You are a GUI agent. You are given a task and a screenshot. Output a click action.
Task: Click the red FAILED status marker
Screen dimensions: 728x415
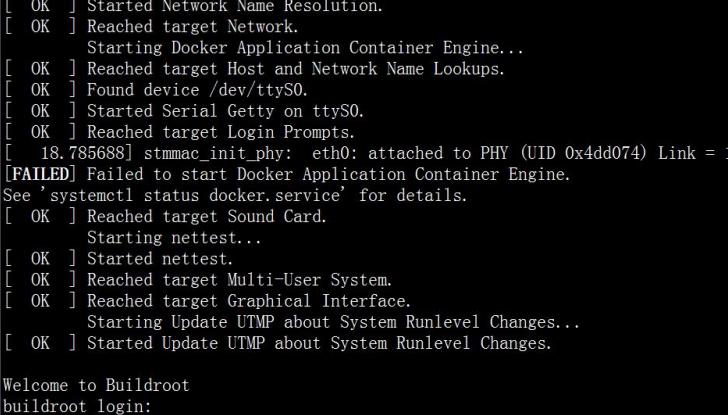coord(37,174)
